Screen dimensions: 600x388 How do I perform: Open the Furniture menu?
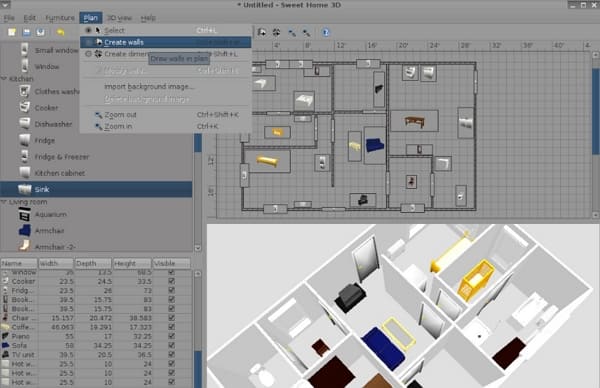[60, 18]
